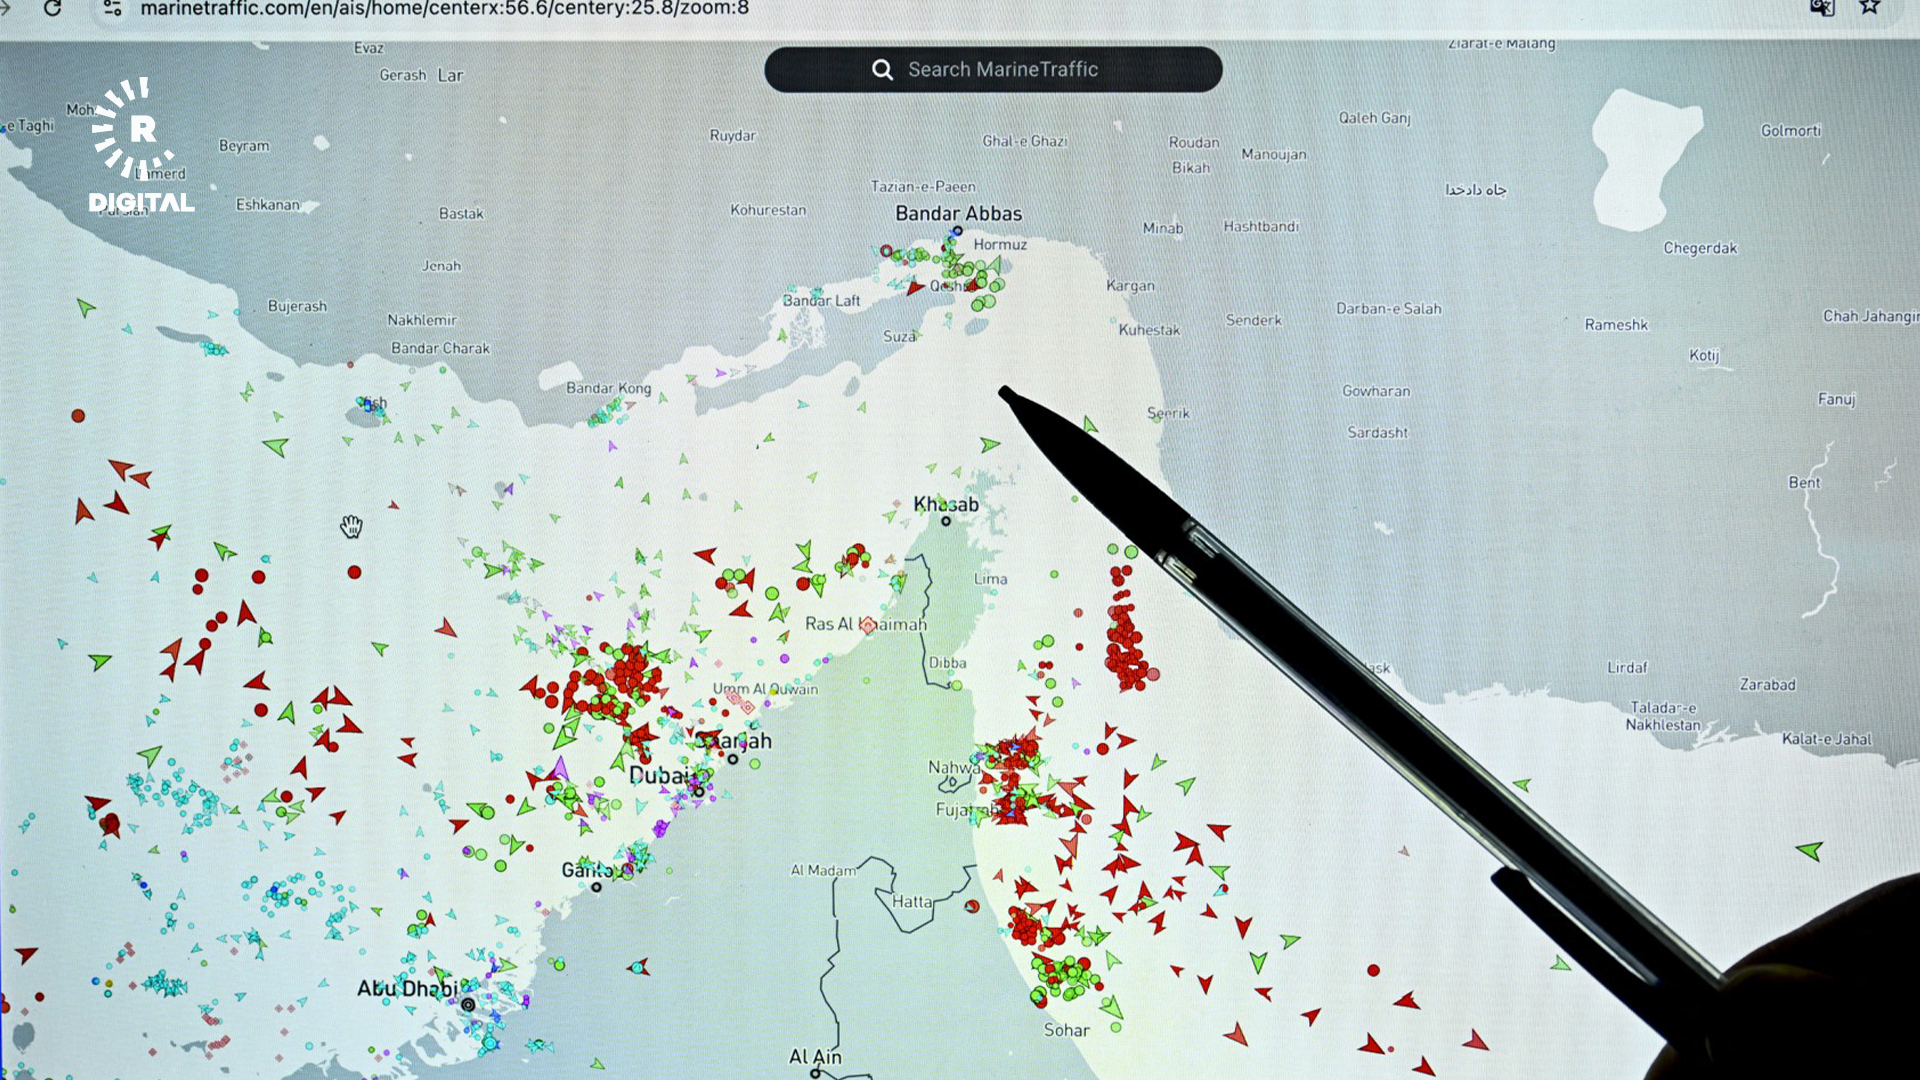Image resolution: width=1920 pixels, height=1080 pixels.
Task: Click the magnifier icon in search bar
Action: pos(882,70)
